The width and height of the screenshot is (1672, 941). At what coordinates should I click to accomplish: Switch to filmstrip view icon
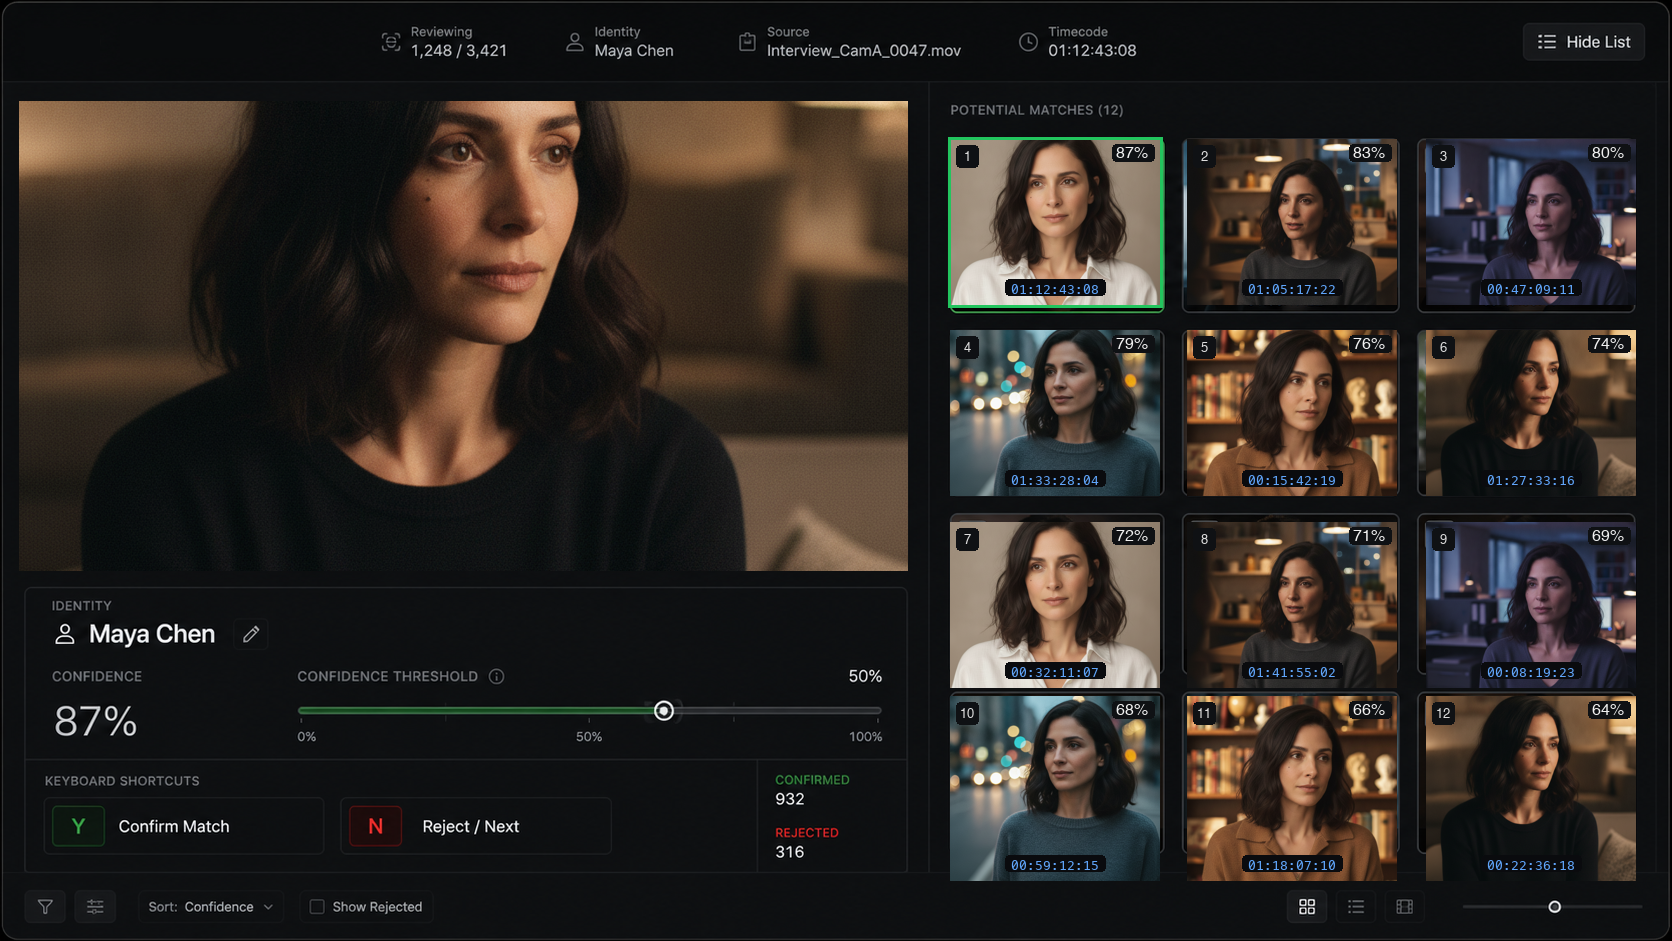tap(1405, 907)
